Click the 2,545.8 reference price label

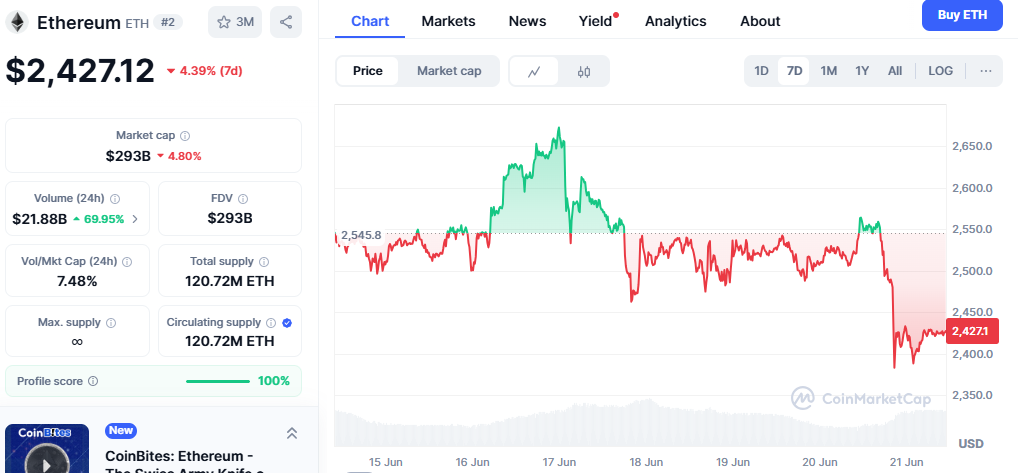click(x=360, y=235)
